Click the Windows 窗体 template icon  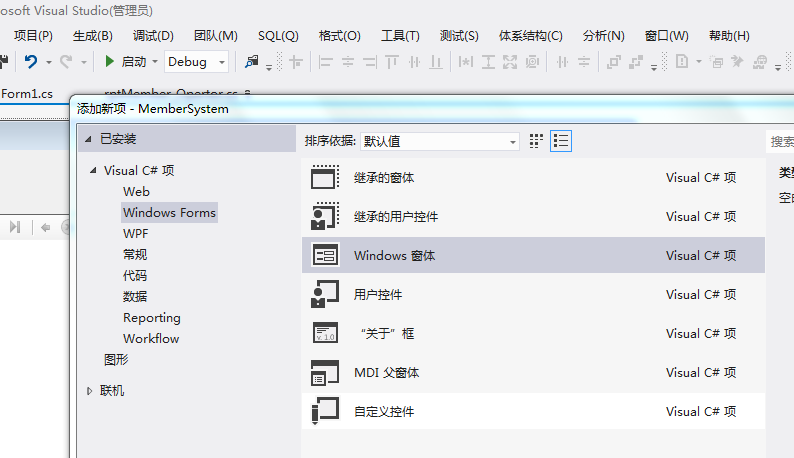click(x=325, y=255)
